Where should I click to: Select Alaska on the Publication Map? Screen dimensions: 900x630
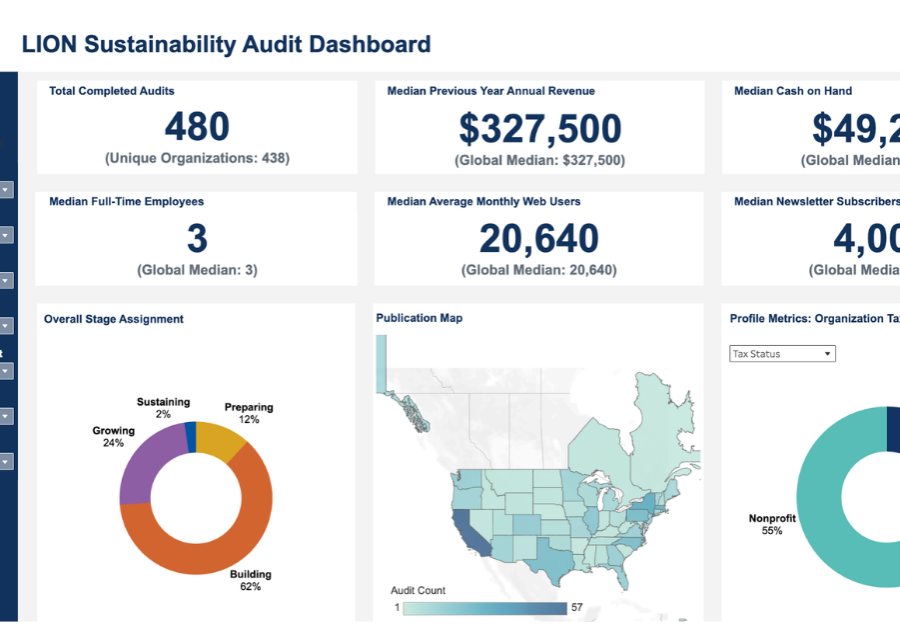pos(381,364)
